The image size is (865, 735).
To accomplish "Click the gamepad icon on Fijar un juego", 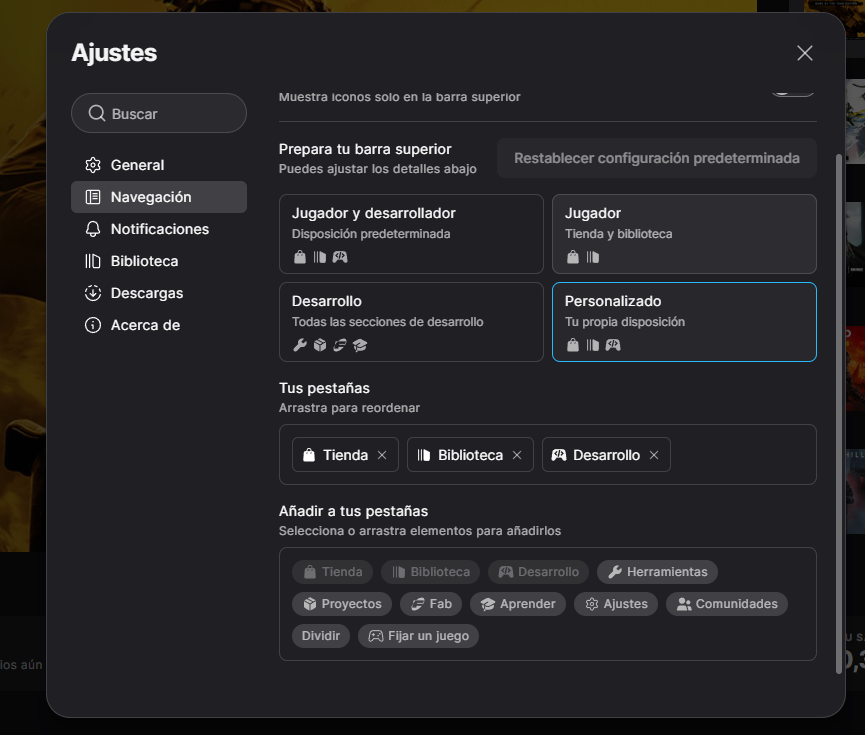I will click(x=376, y=636).
